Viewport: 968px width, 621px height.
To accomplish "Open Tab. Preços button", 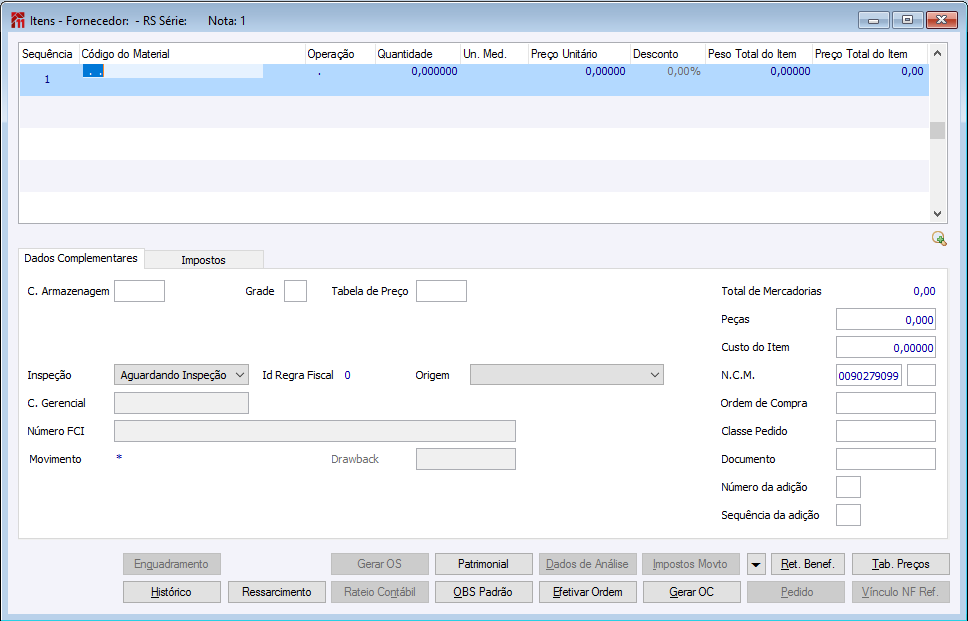I will 900,564.
